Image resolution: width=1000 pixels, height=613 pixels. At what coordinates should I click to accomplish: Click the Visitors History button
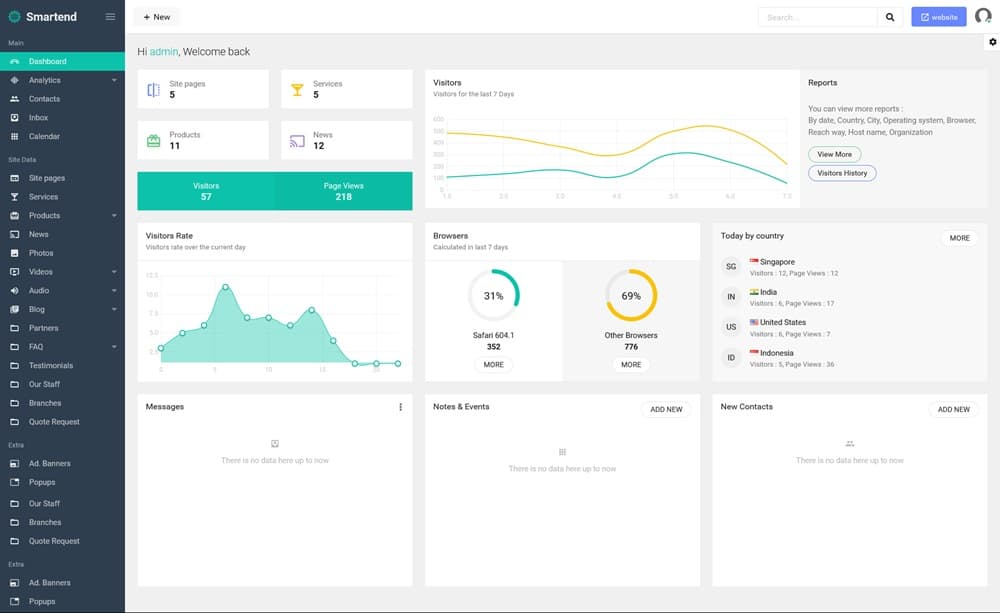coord(842,173)
